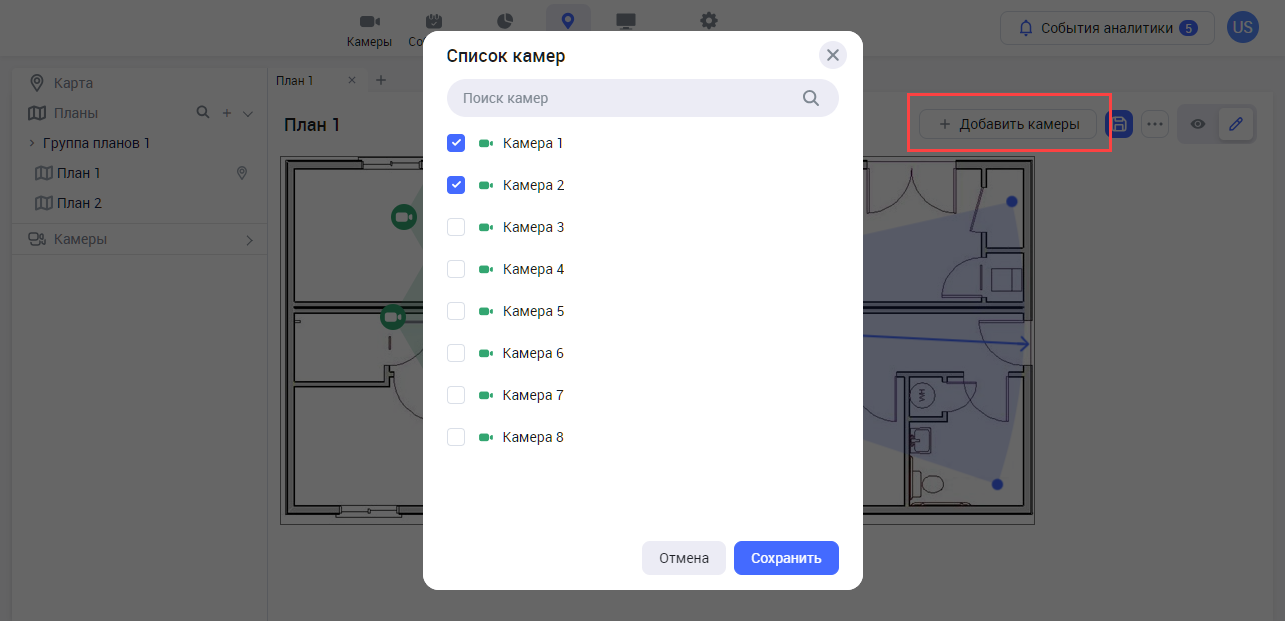Select the pencil edit mode icon

1236,124
